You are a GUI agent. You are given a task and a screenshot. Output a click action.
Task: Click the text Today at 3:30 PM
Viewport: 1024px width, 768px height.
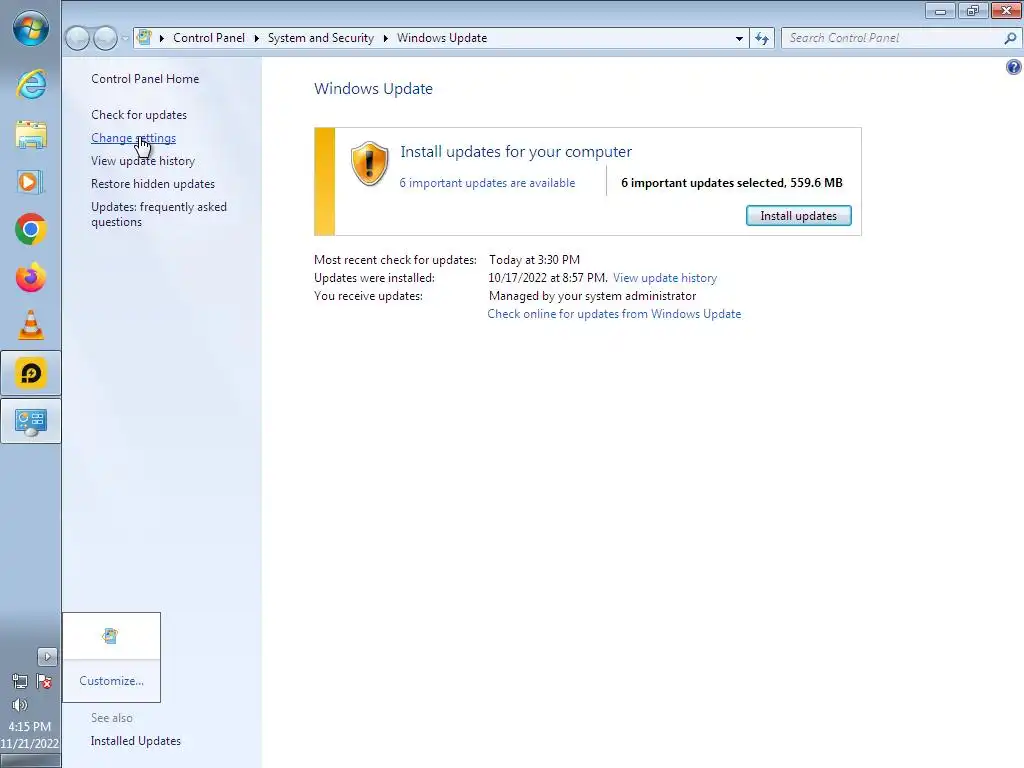[534, 260]
